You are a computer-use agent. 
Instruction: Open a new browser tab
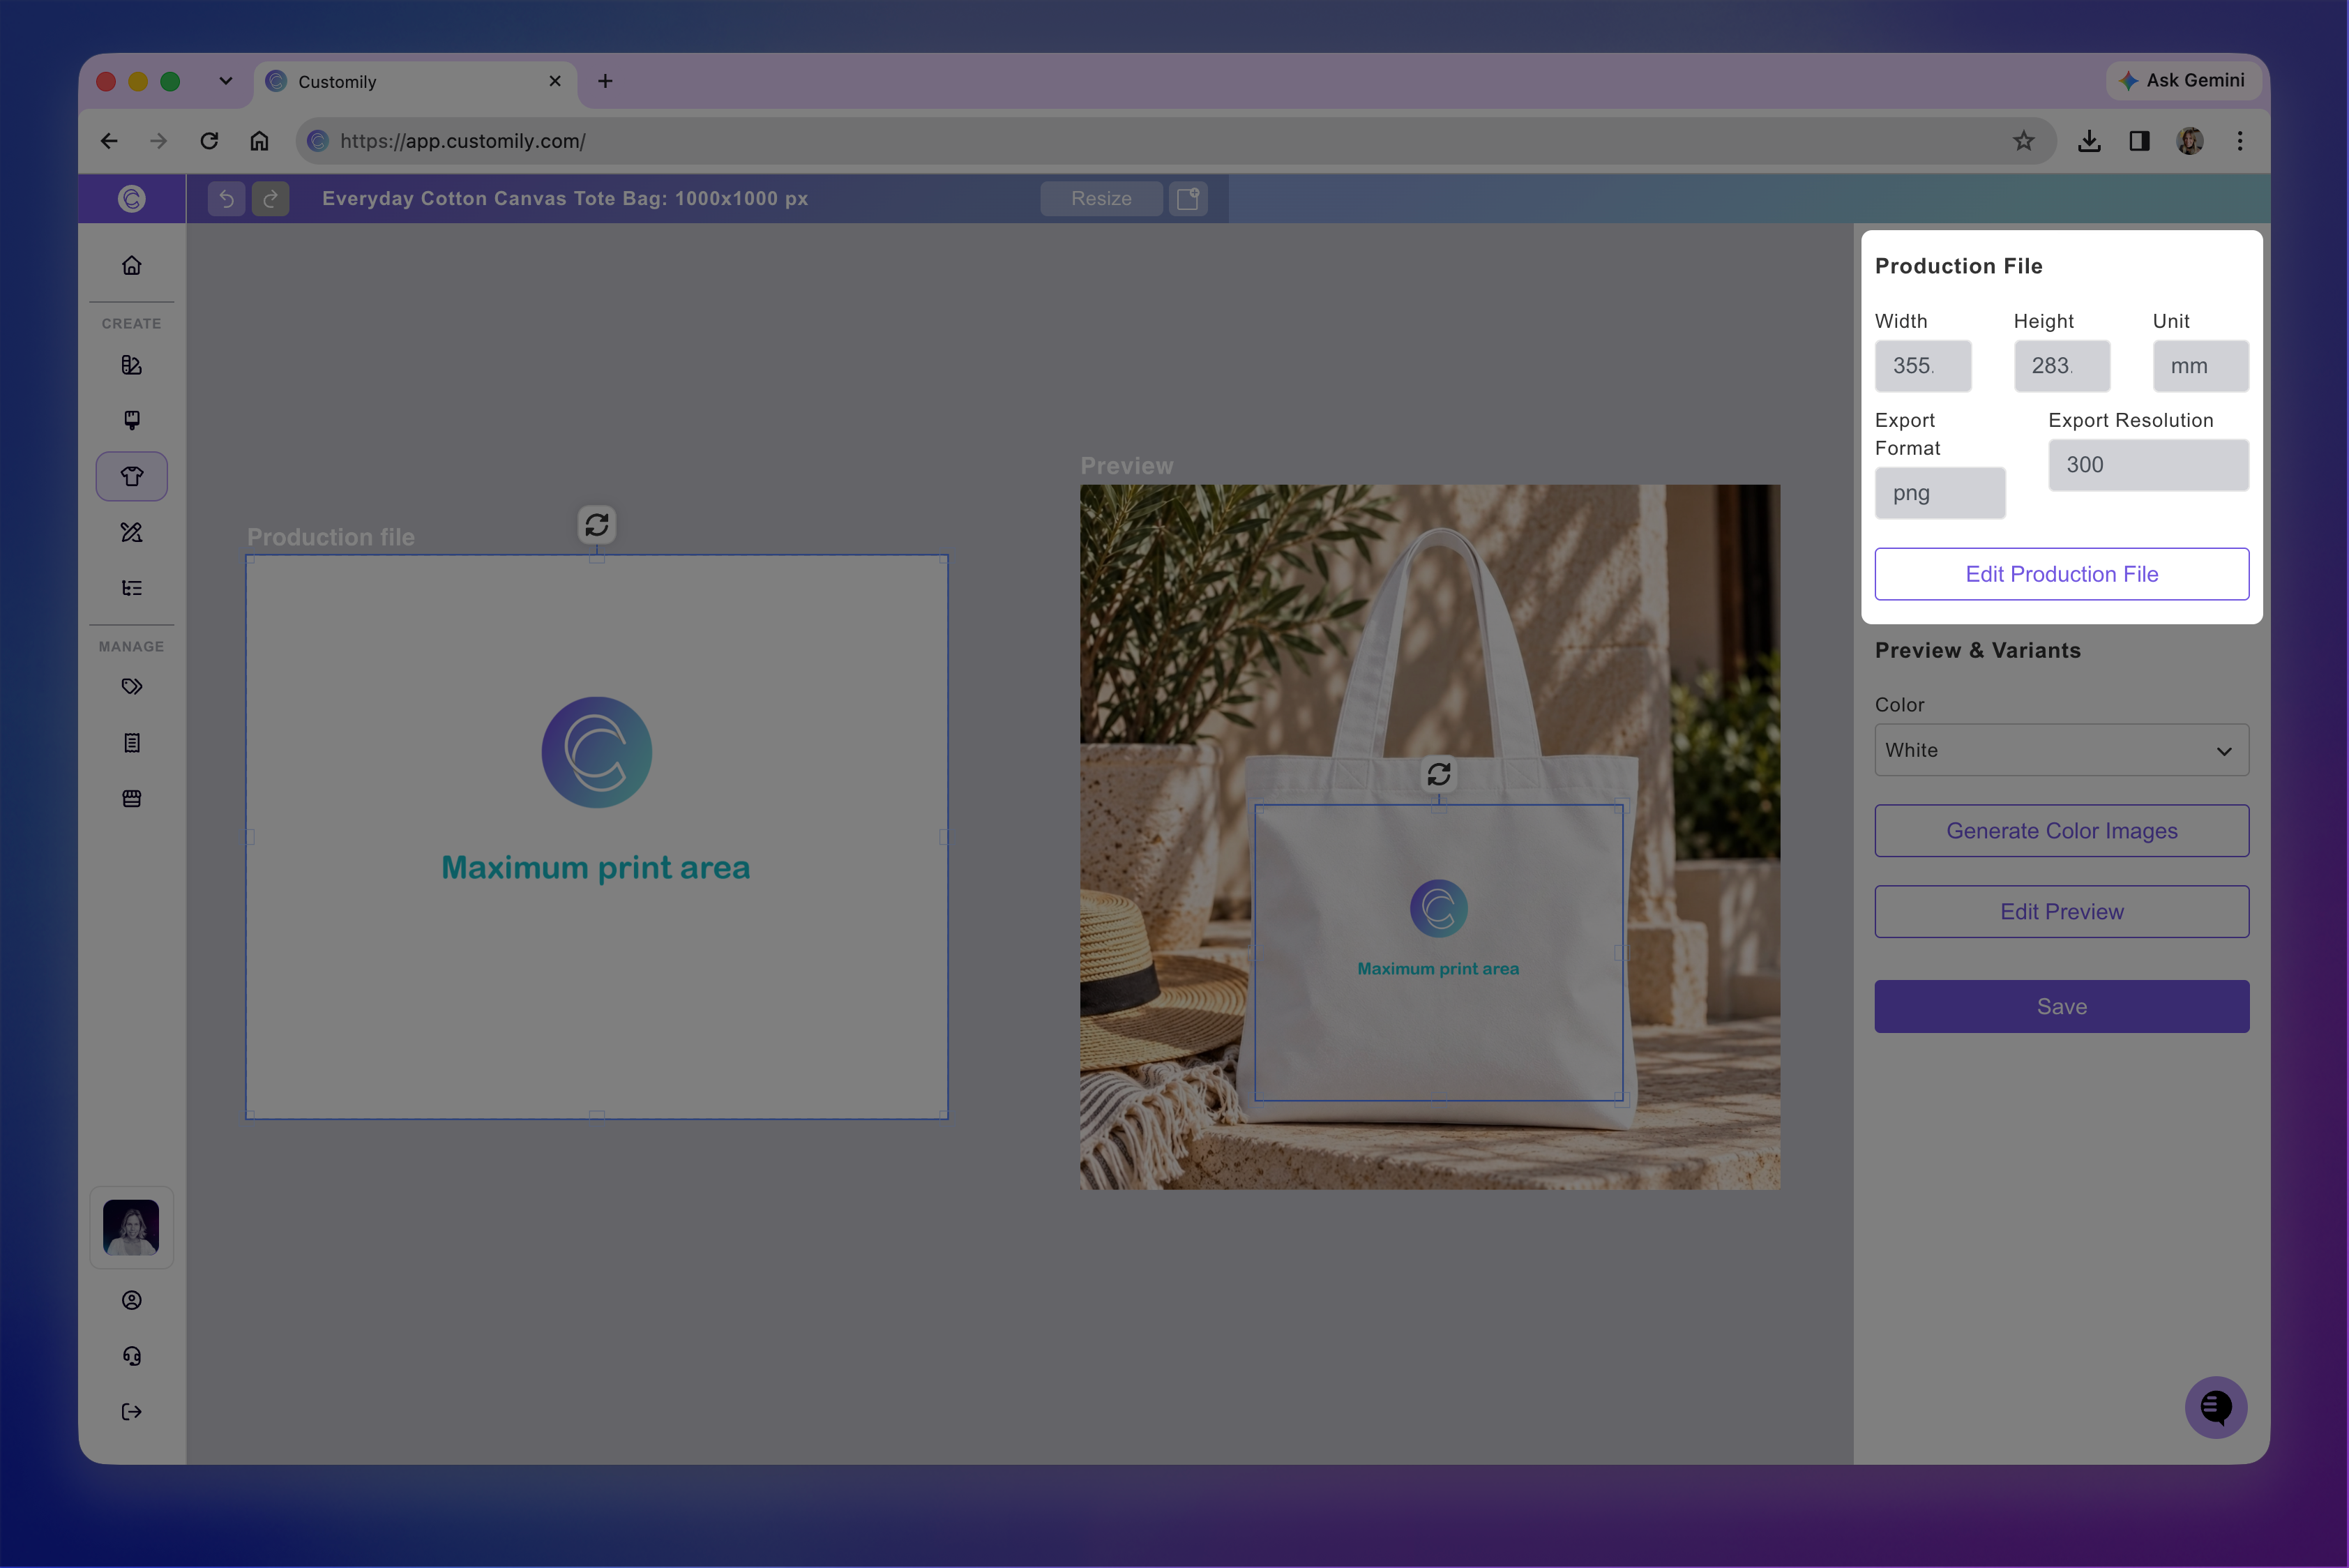(x=605, y=81)
